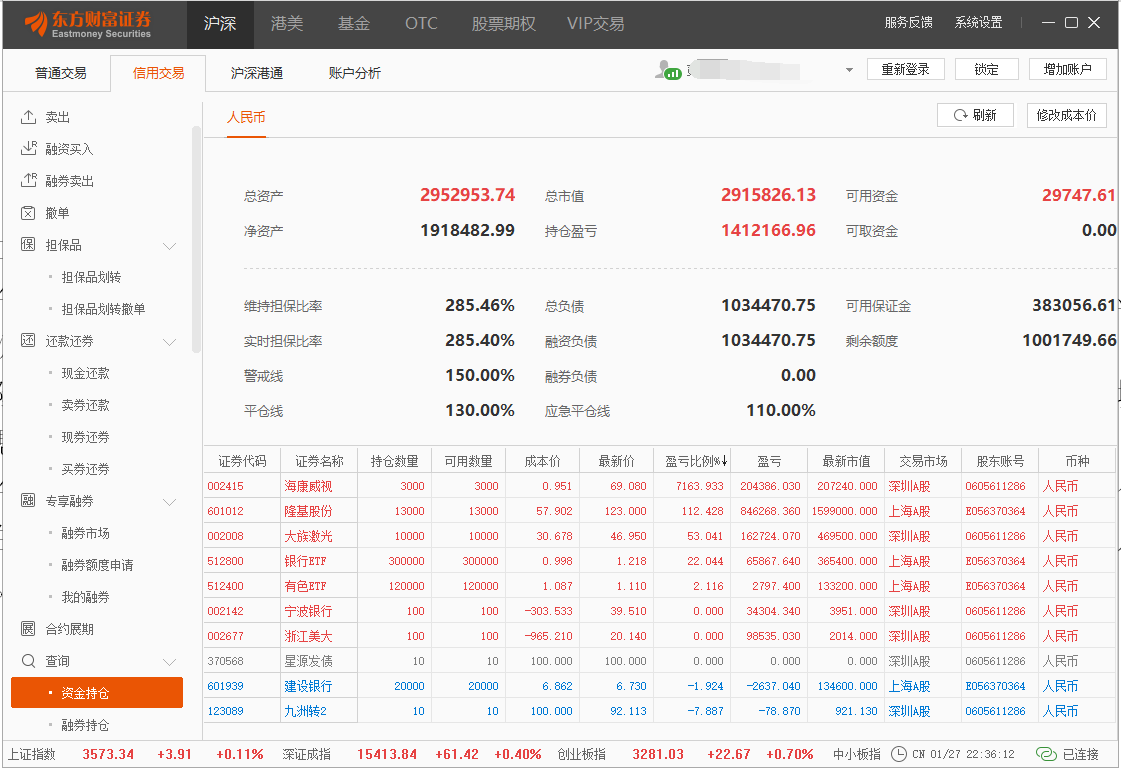Click the sidebar vertical scrollbar
This screenshot has width=1121, height=770.
pyautogui.click(x=196, y=240)
